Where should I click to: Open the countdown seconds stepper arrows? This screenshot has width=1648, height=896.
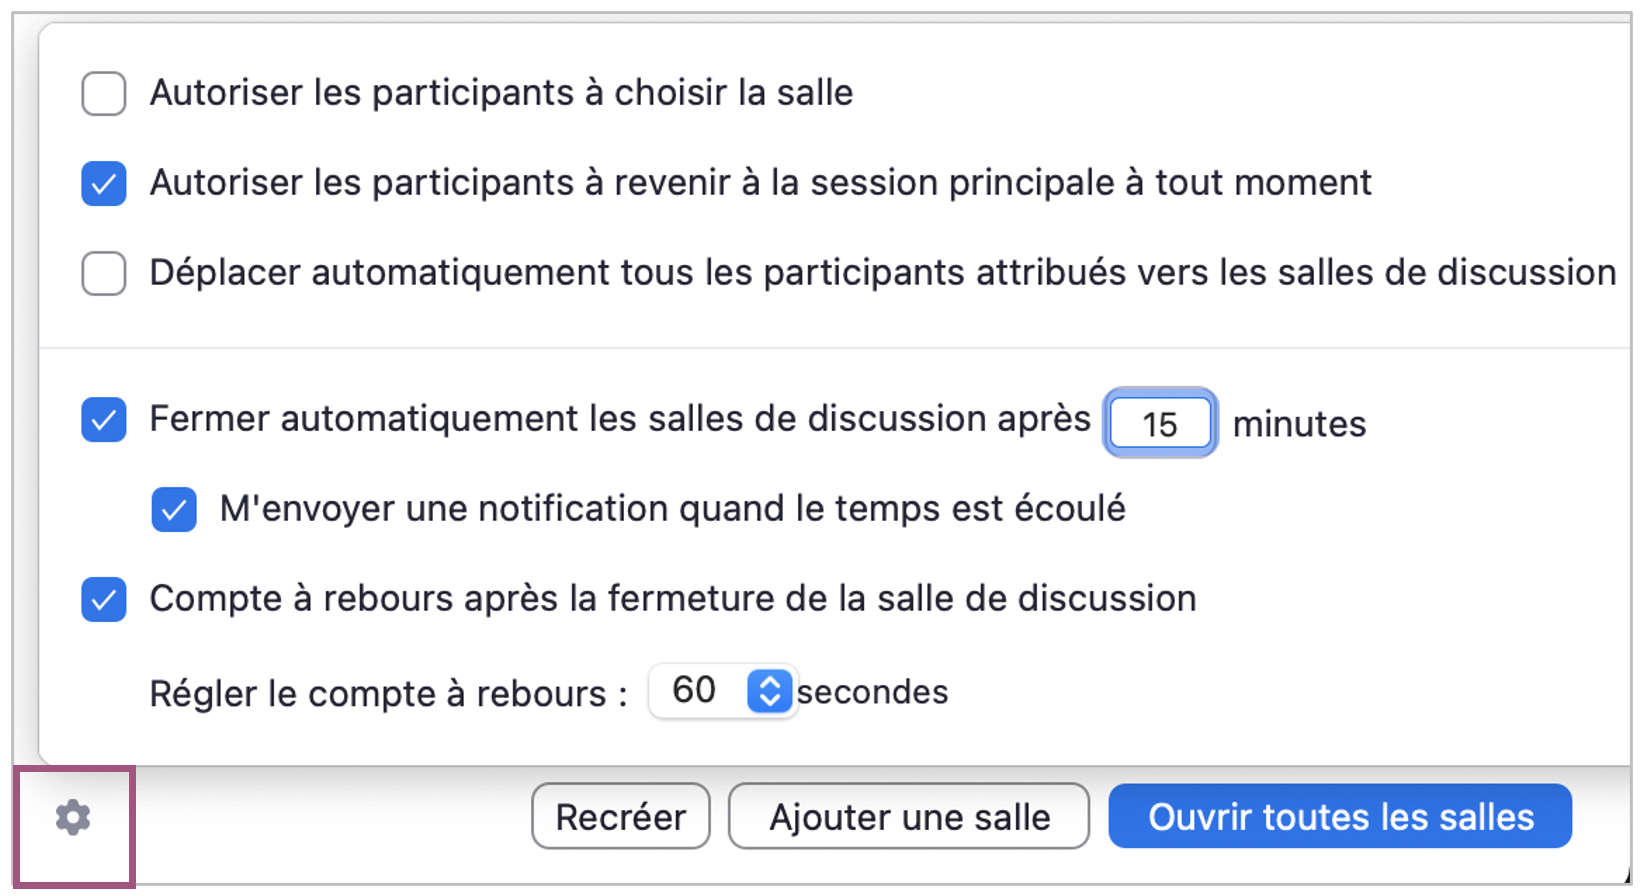pos(769,691)
